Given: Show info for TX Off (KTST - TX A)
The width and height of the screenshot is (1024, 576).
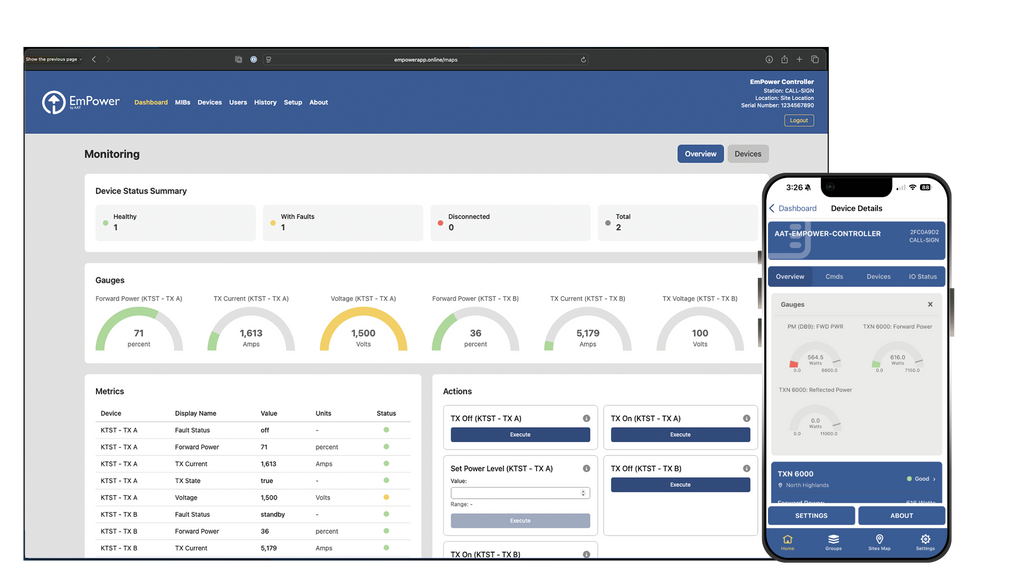Looking at the screenshot, I should [586, 419].
